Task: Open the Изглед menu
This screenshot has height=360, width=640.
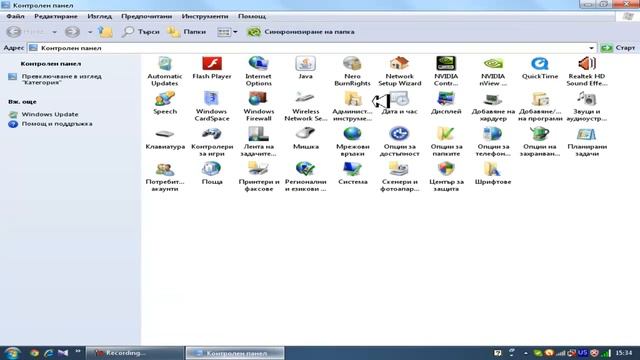Action: tap(100, 16)
